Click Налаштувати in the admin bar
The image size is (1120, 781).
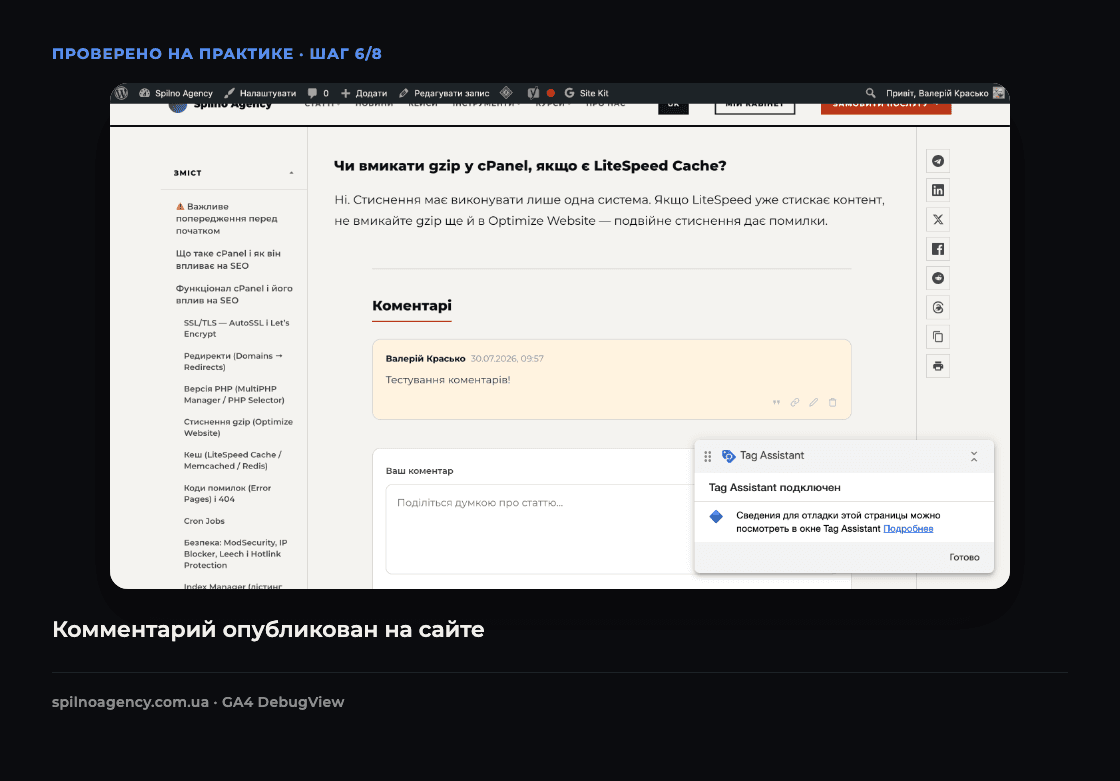coord(260,93)
